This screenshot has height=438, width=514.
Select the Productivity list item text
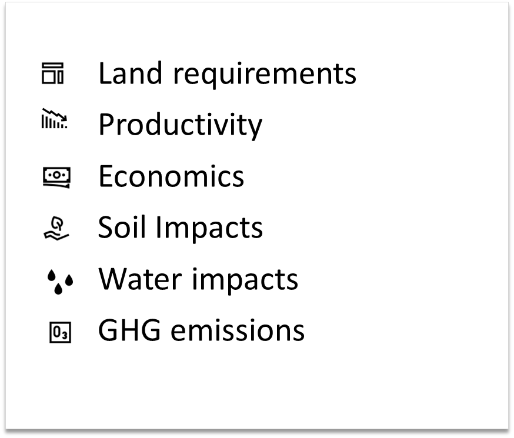(180, 125)
